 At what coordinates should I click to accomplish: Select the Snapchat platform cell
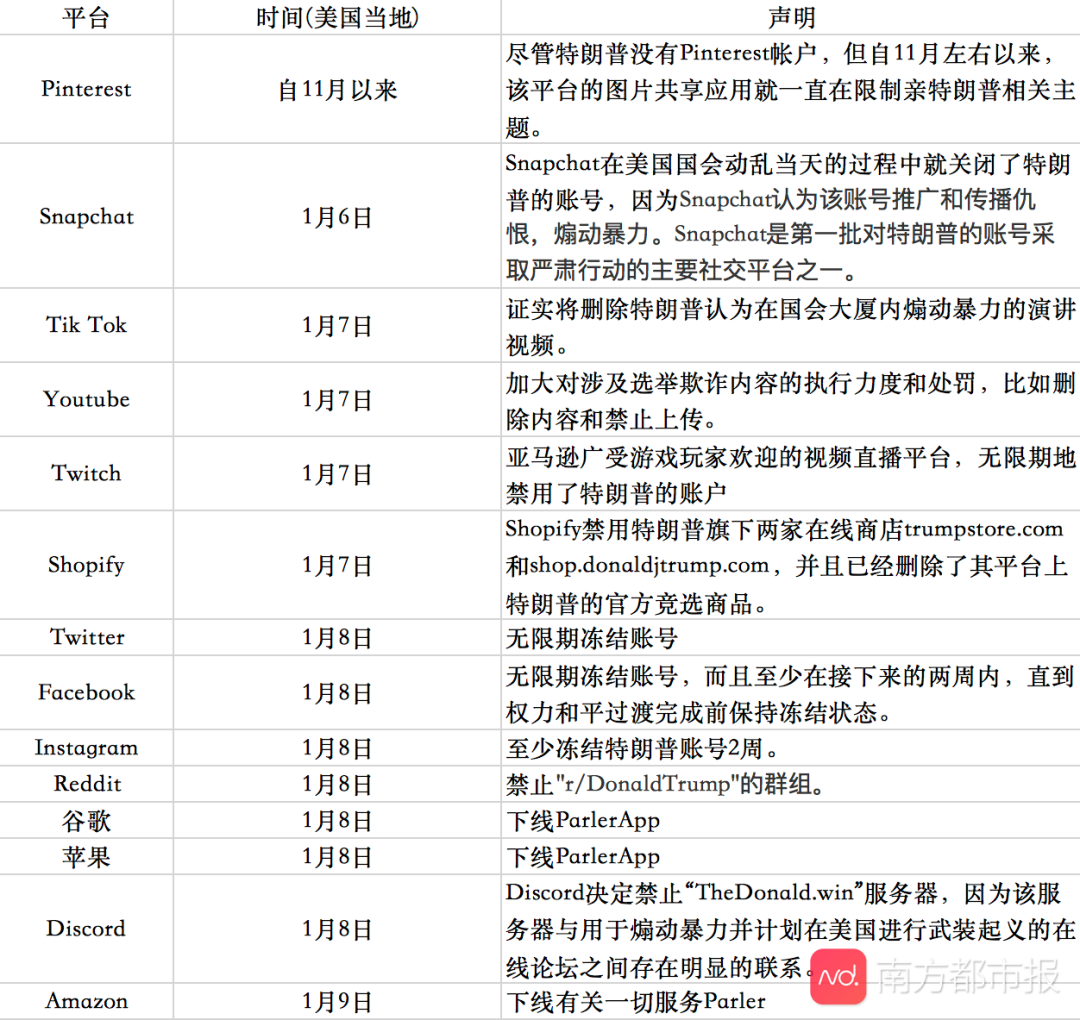[86, 216]
